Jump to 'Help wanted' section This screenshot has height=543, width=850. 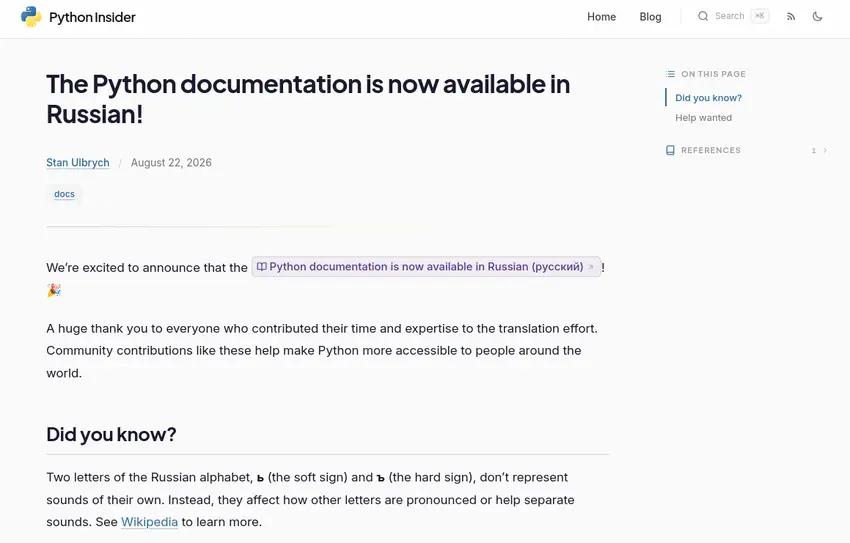click(x=703, y=118)
